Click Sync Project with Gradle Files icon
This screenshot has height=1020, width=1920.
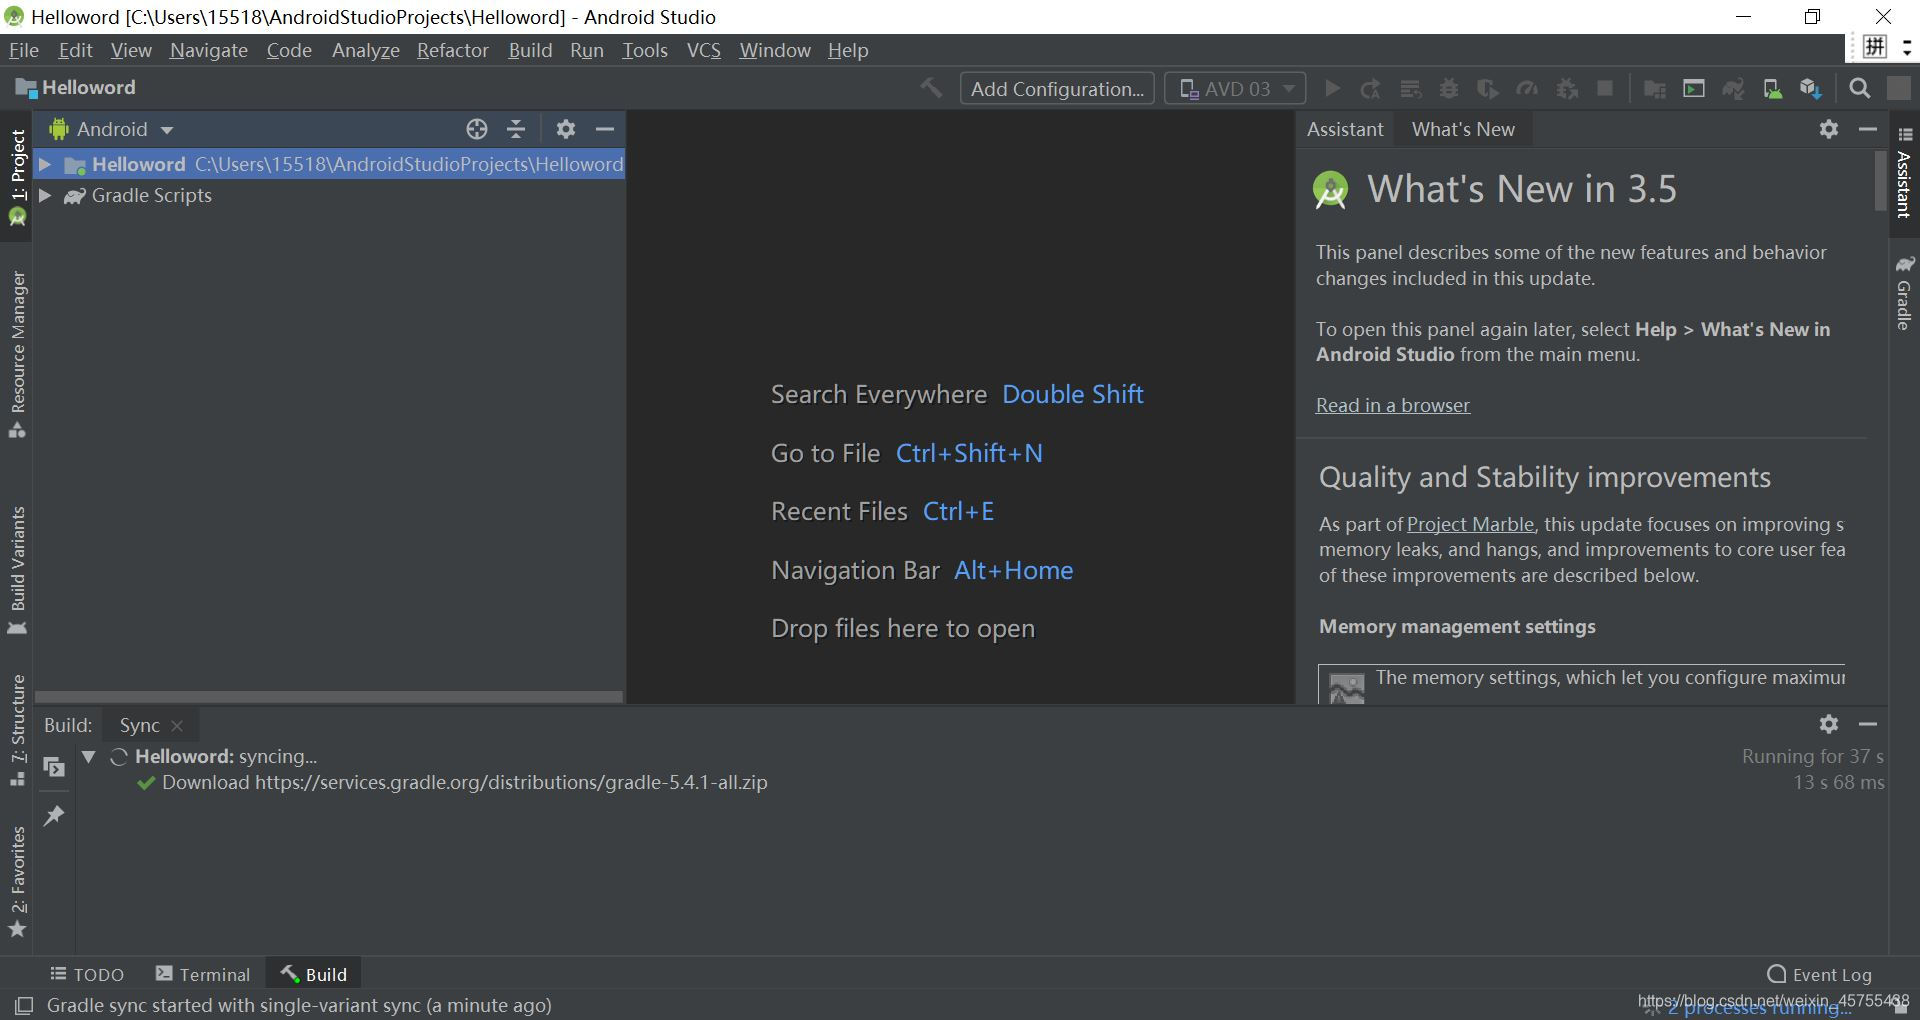tap(1733, 89)
